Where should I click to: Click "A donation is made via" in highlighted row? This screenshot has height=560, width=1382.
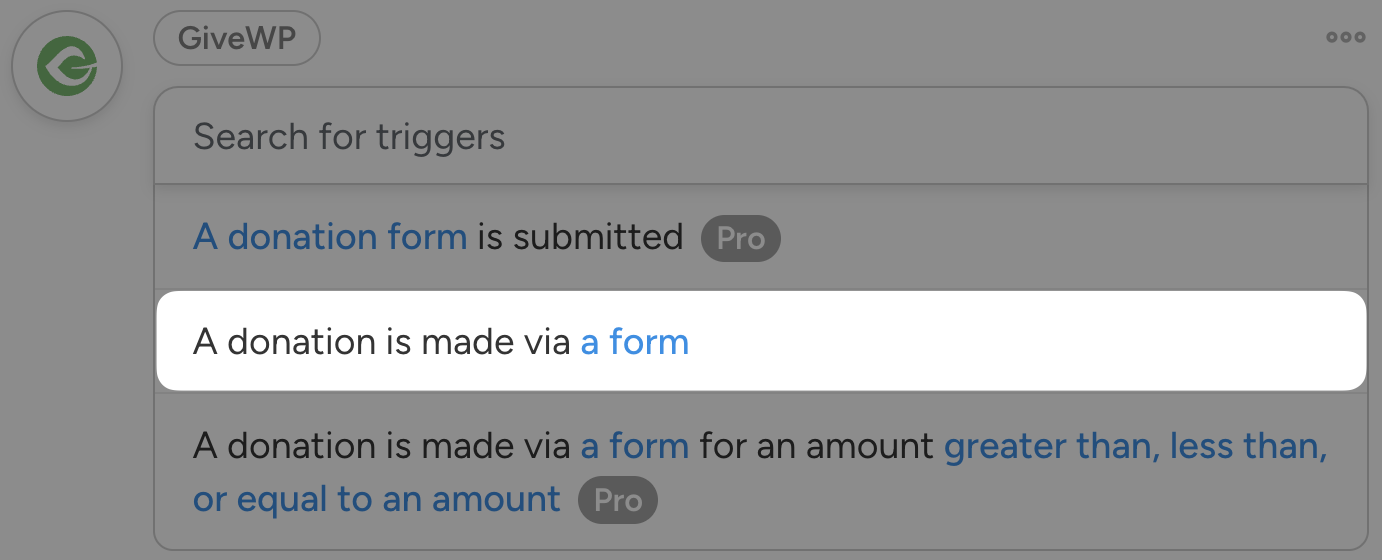click(x=384, y=342)
